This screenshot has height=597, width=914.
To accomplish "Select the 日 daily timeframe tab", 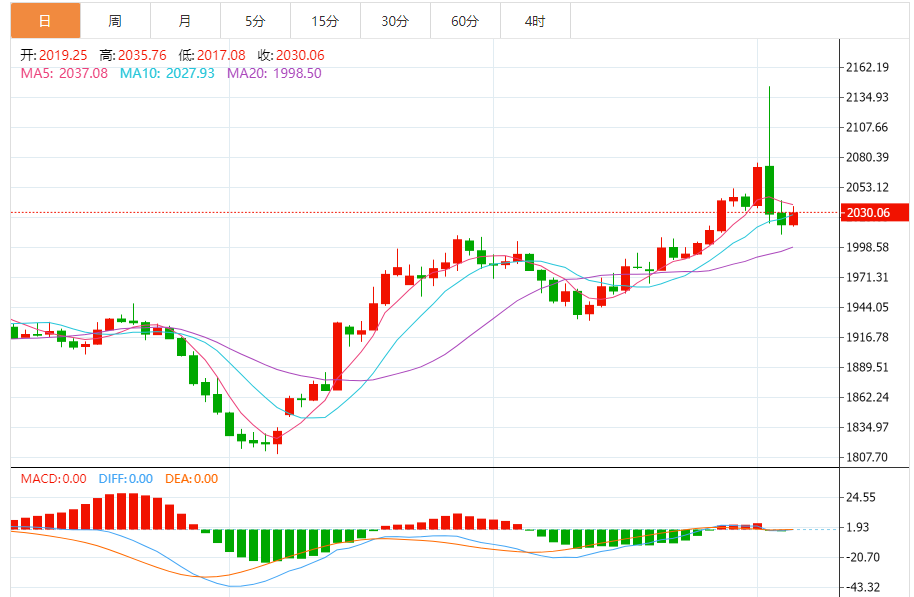I will point(45,21).
